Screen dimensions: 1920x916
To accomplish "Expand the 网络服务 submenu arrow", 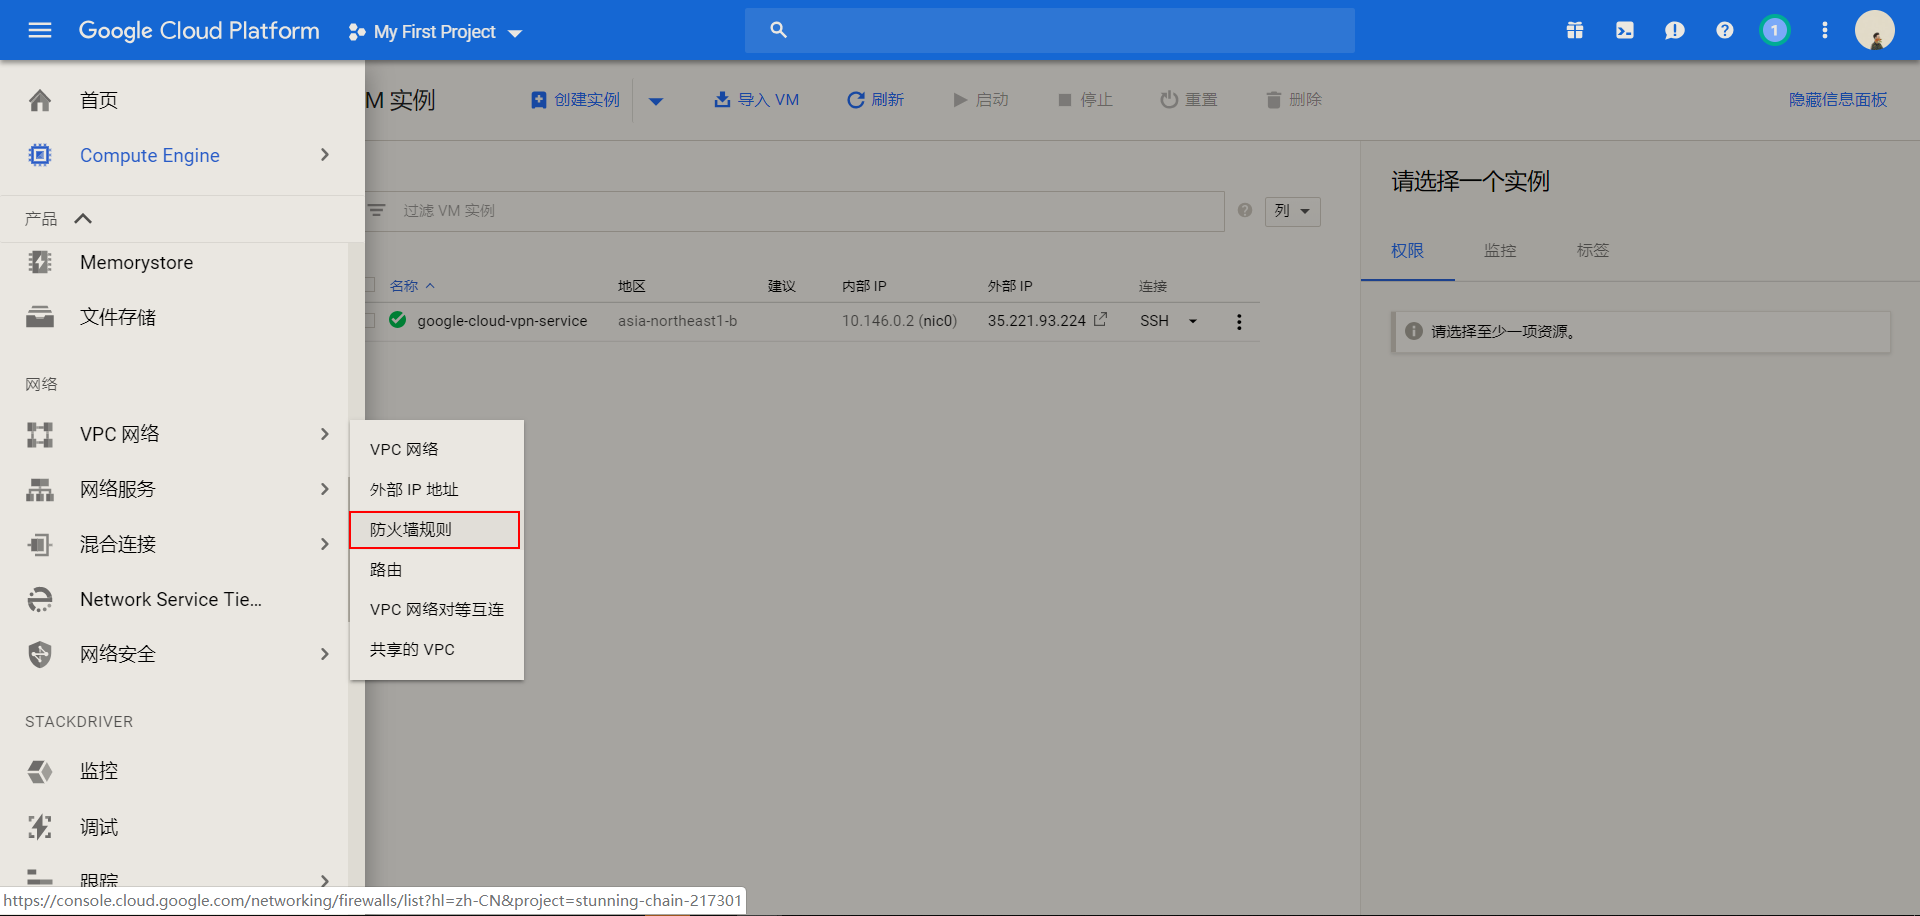I will [x=325, y=489].
